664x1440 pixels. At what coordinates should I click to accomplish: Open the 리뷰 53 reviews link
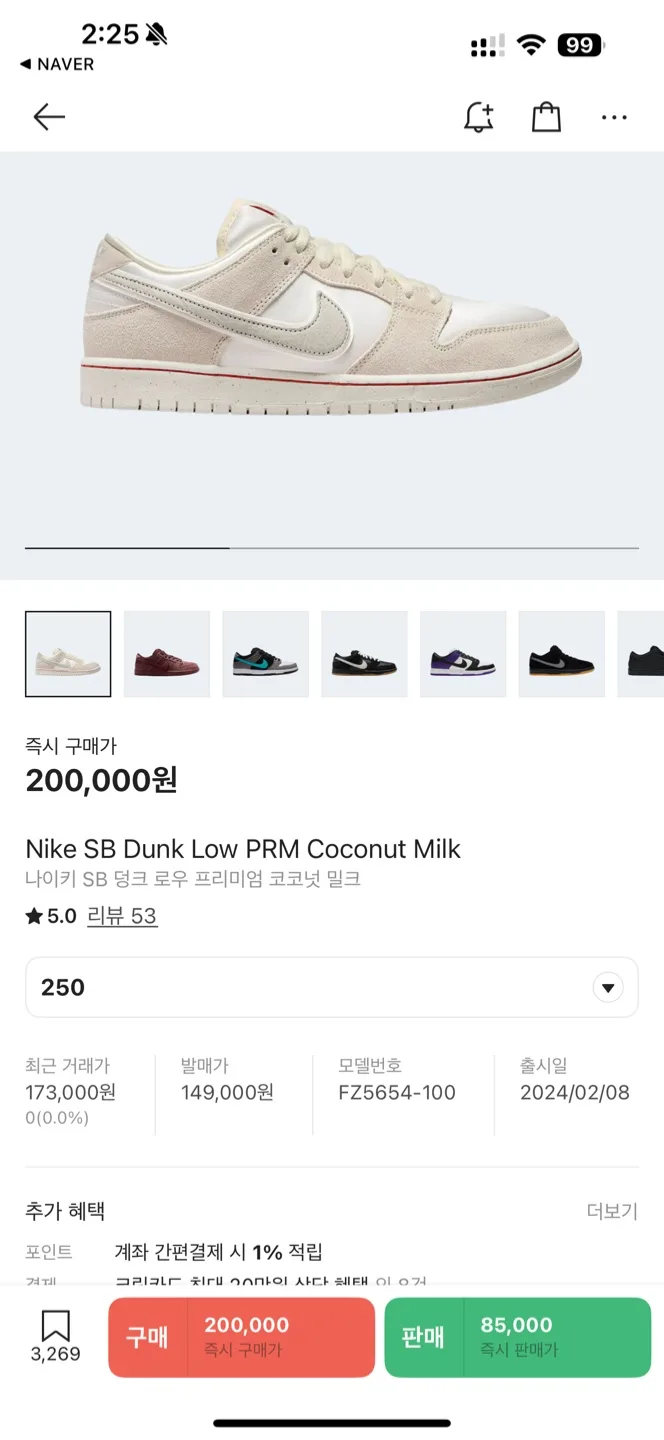(122, 916)
